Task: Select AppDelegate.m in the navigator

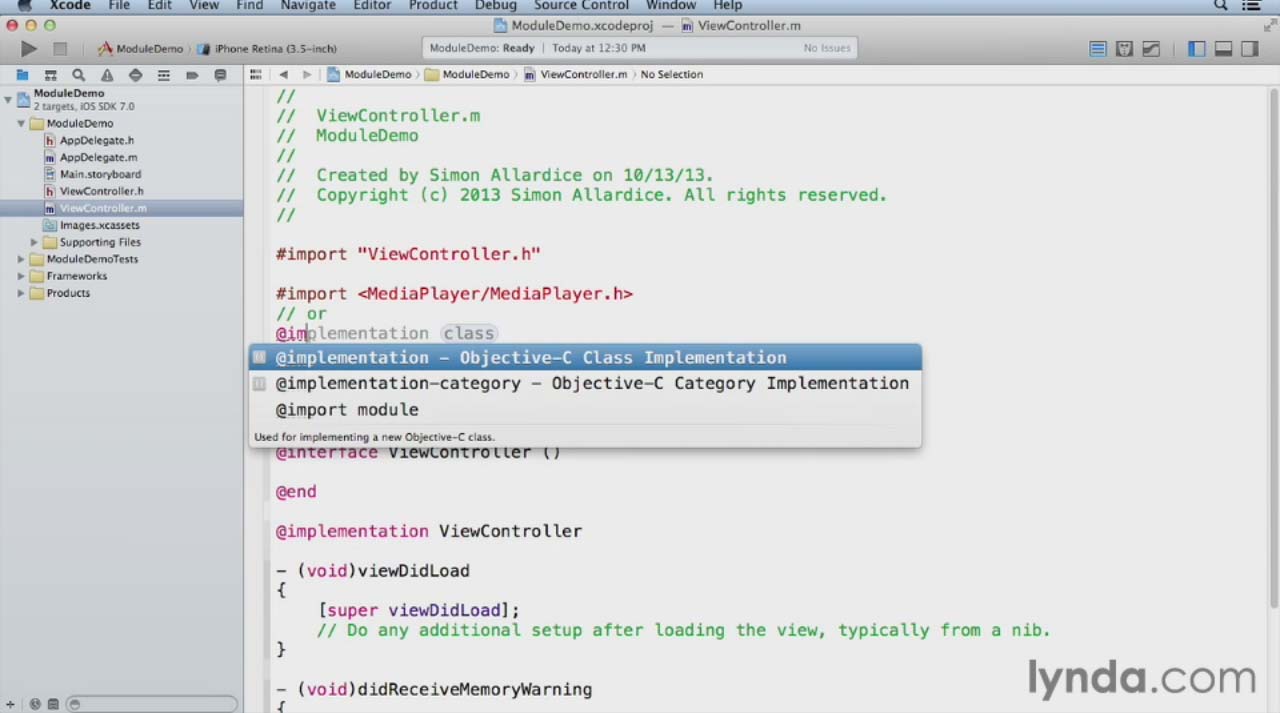Action: point(98,157)
